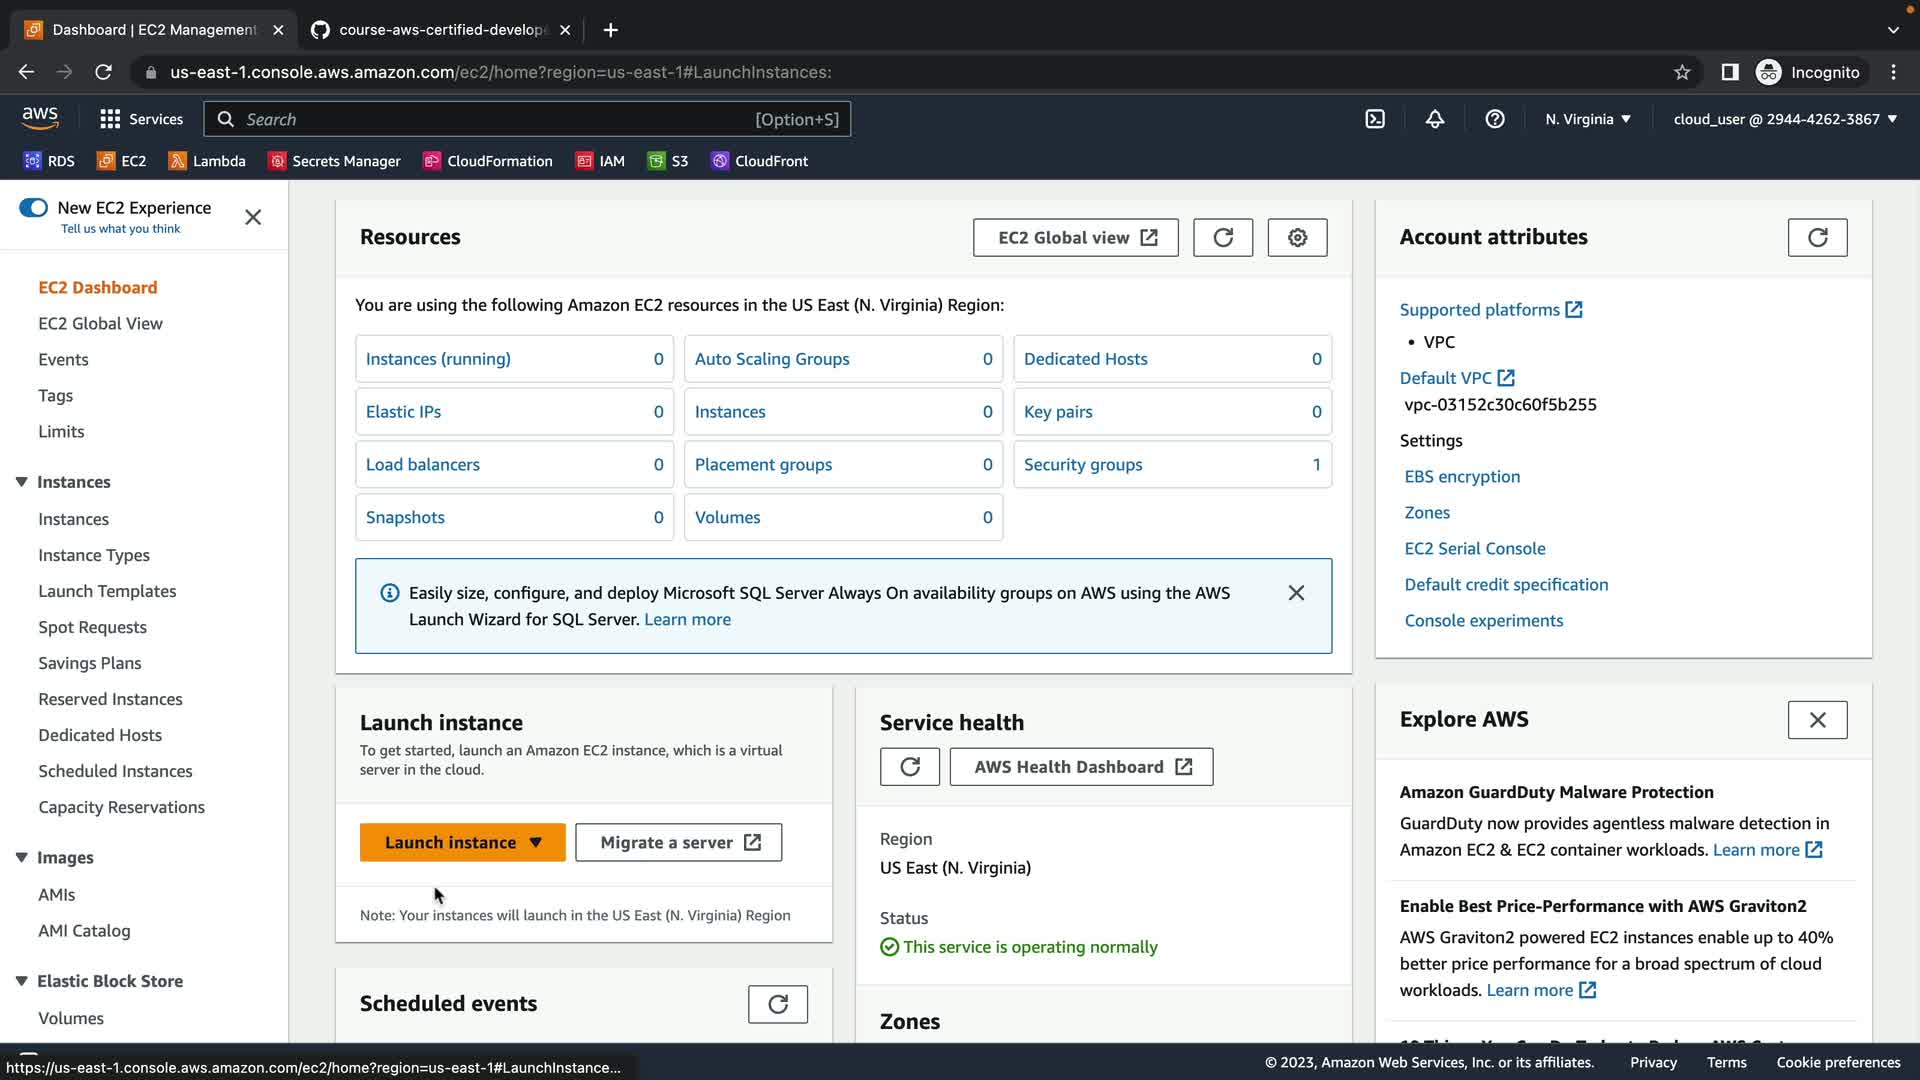Expand the Launch instance dropdown arrow

click(x=536, y=843)
